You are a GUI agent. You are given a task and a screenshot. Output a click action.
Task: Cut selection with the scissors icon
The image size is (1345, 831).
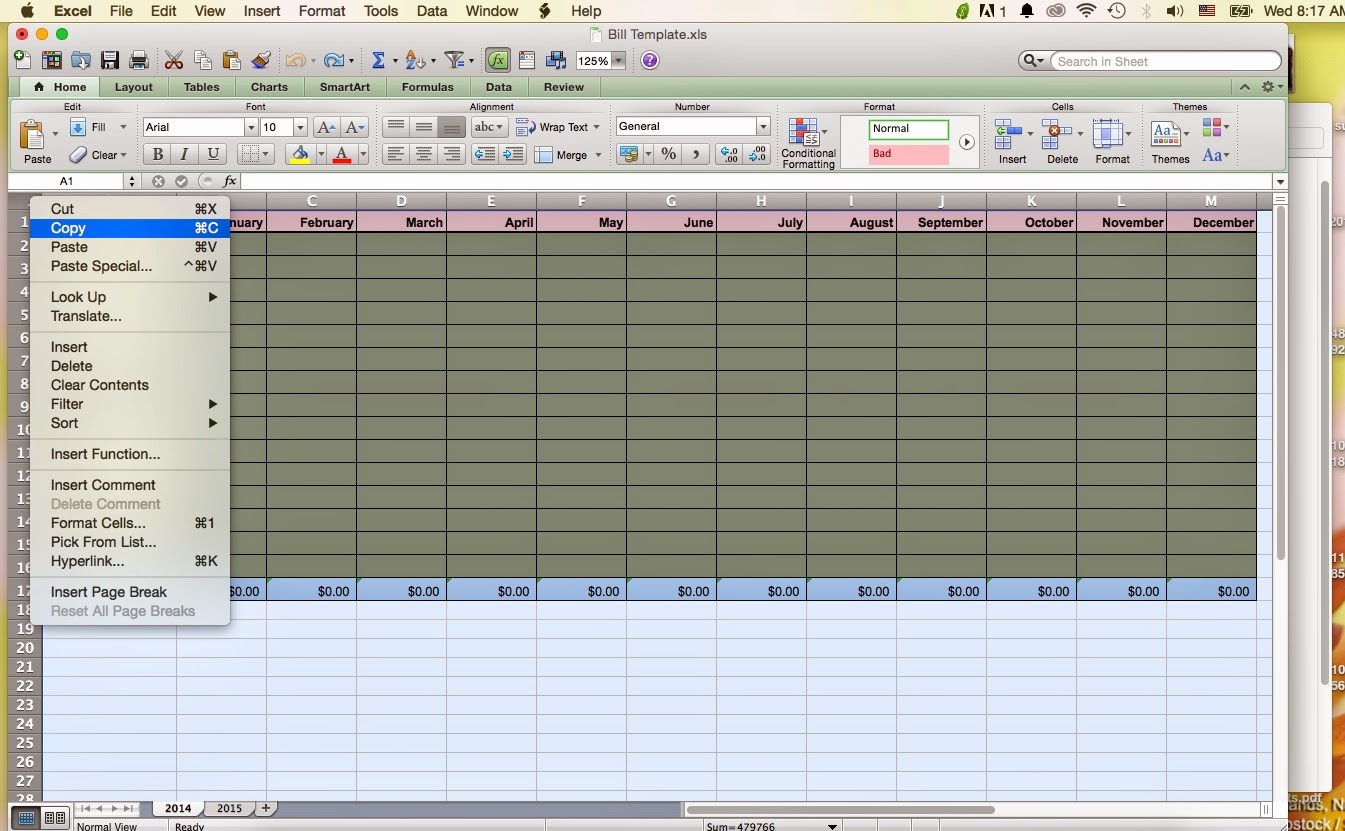[x=173, y=61]
